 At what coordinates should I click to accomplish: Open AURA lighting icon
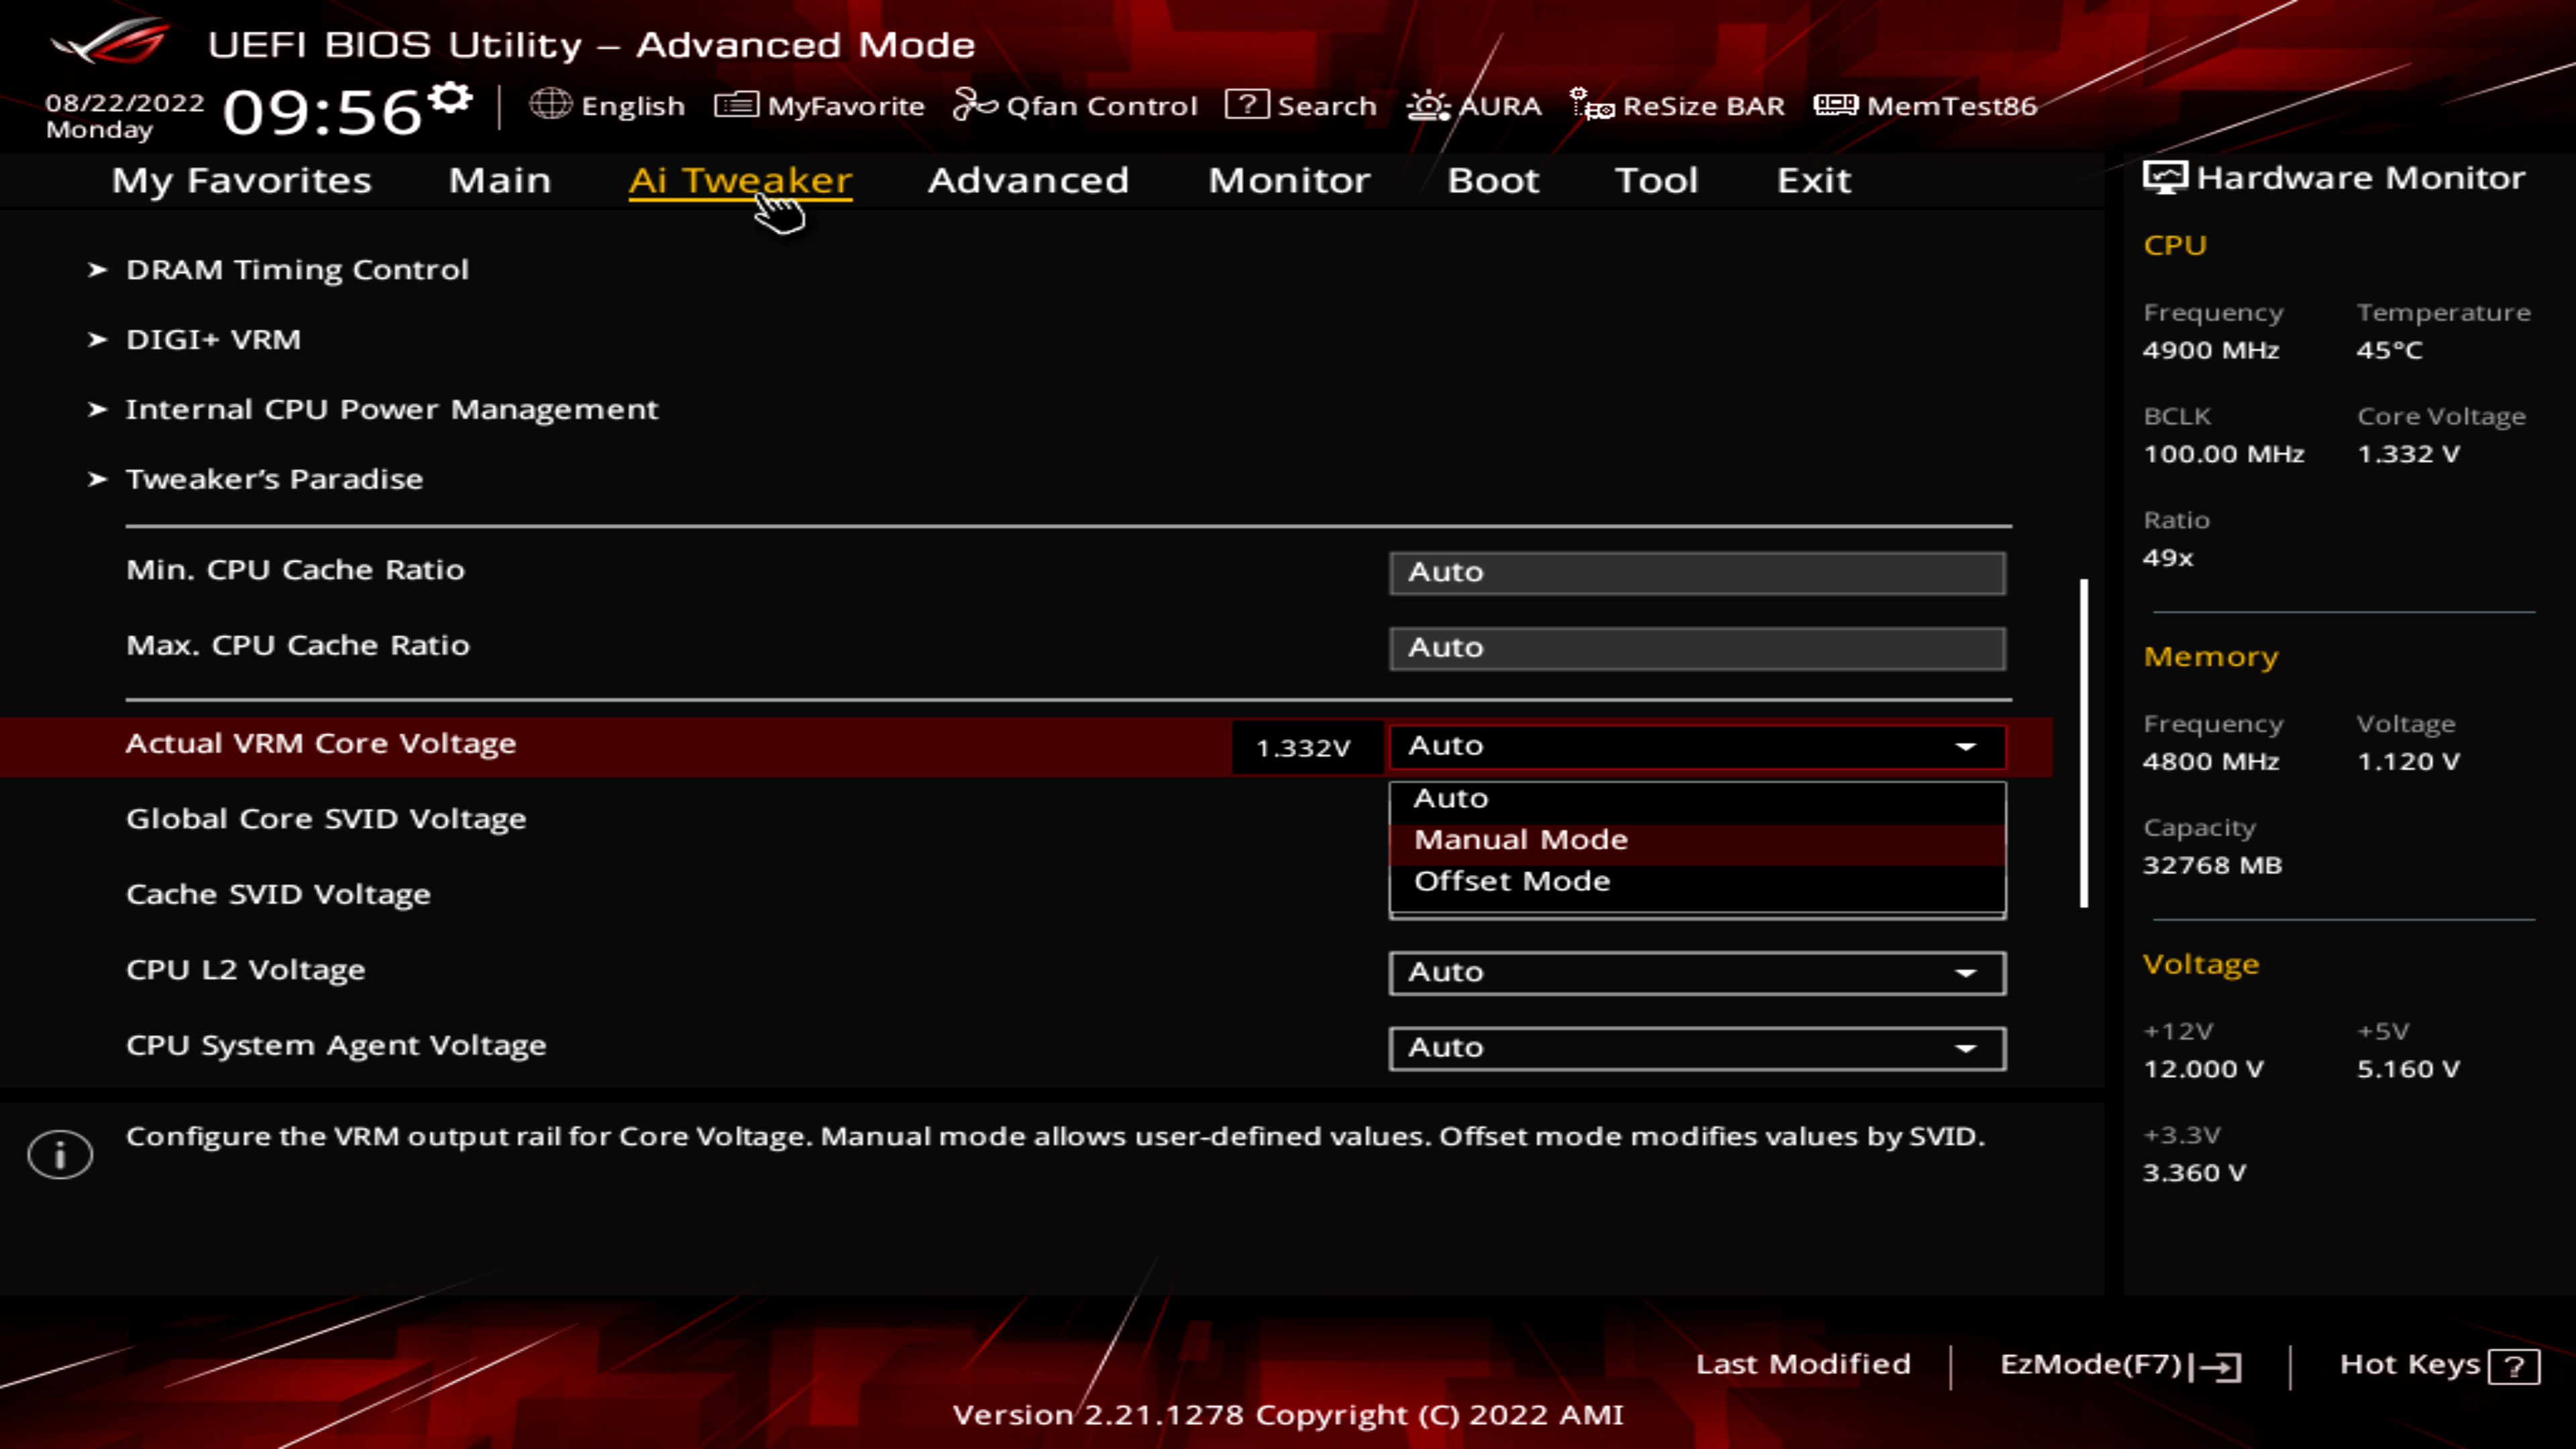pyautogui.click(x=1428, y=104)
